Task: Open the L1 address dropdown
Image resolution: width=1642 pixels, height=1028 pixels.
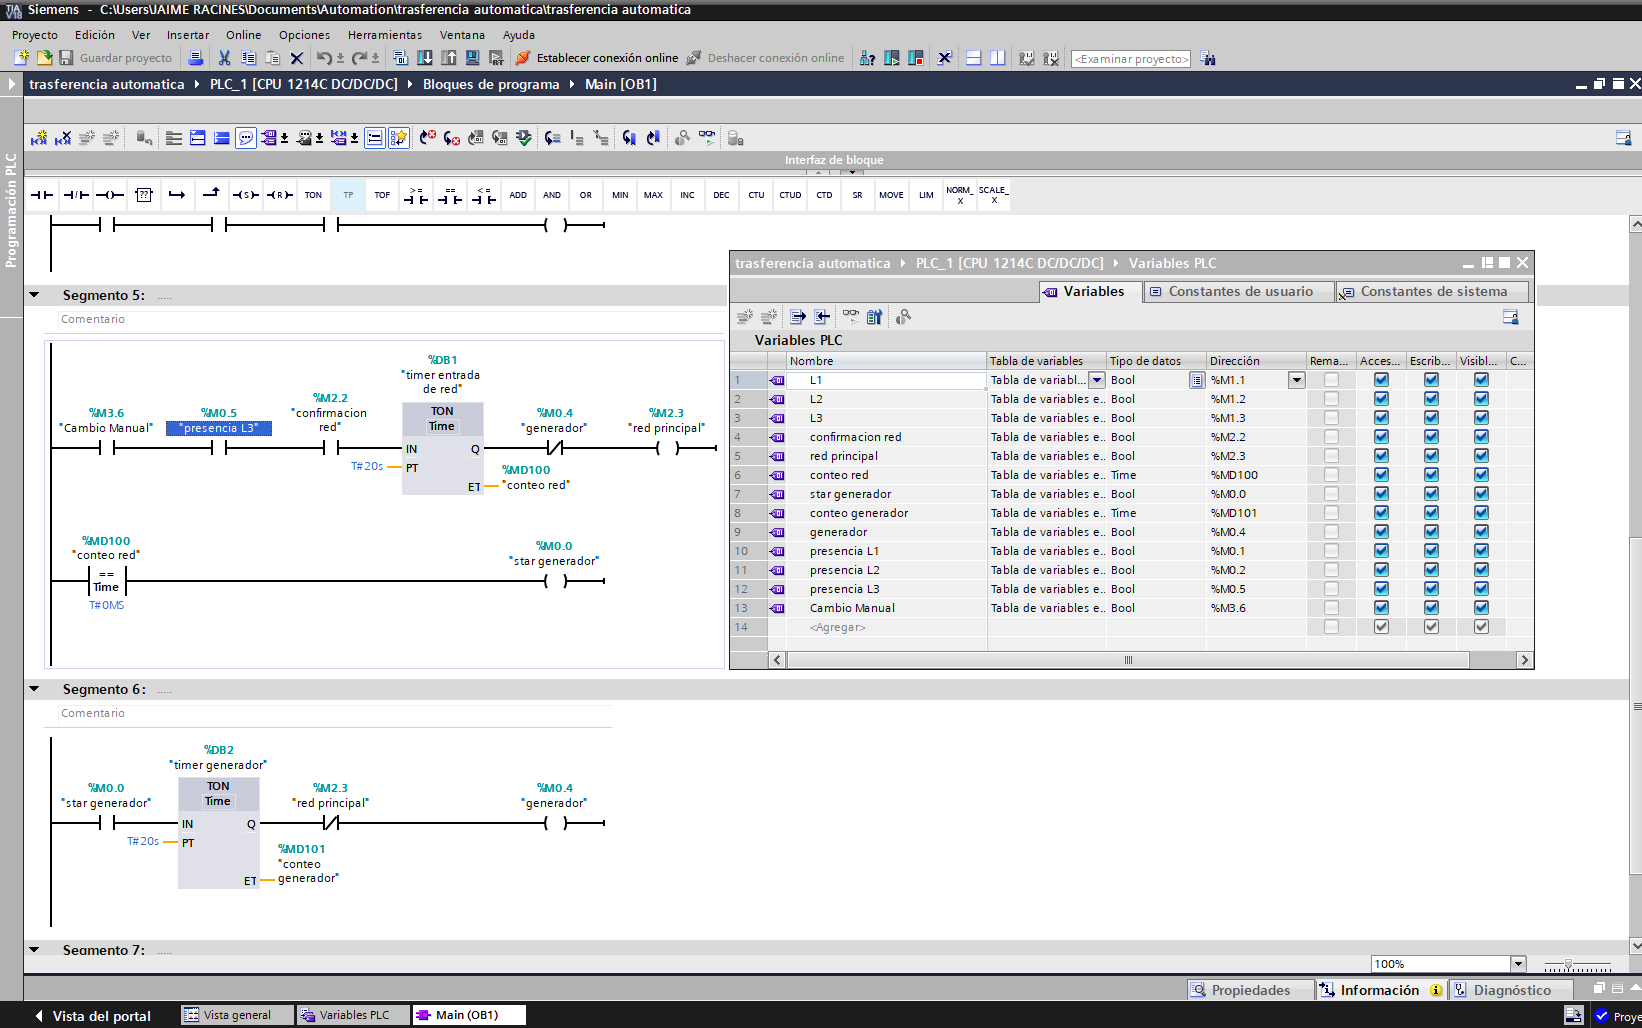Action: [1296, 380]
